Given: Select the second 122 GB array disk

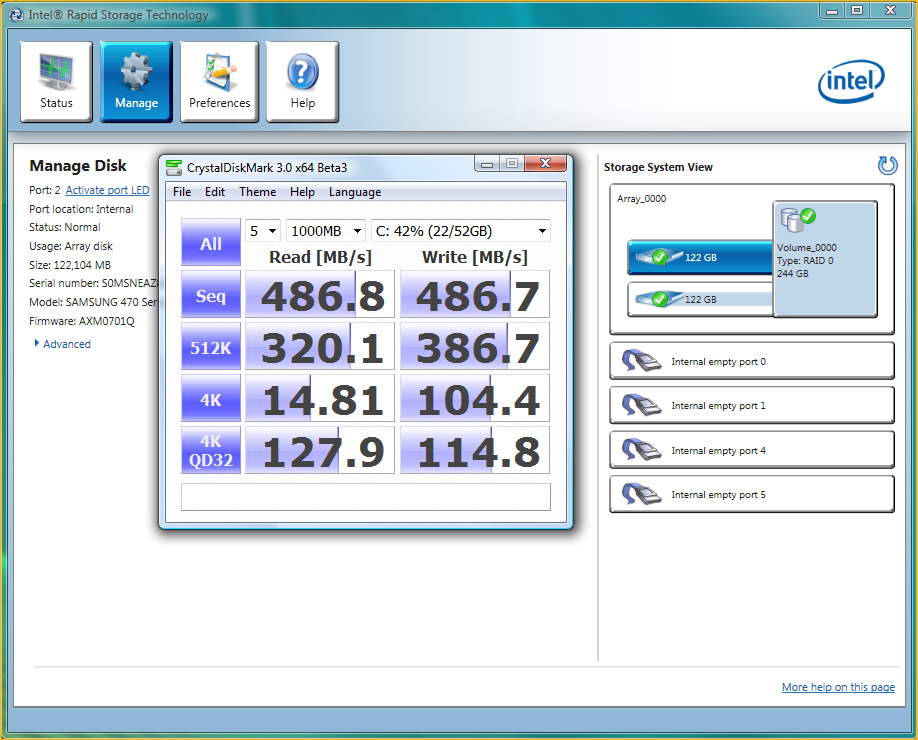Looking at the screenshot, I should (700, 299).
